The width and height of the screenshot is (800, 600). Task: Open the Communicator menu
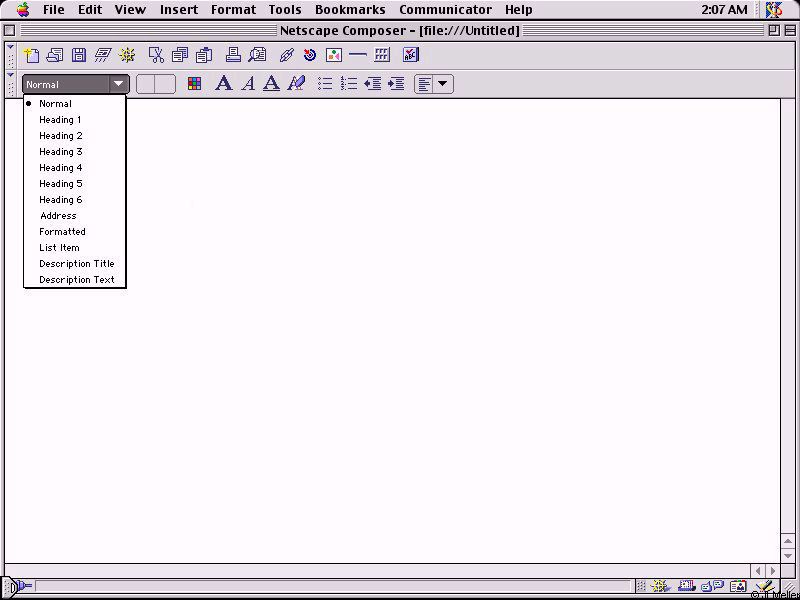tap(445, 10)
